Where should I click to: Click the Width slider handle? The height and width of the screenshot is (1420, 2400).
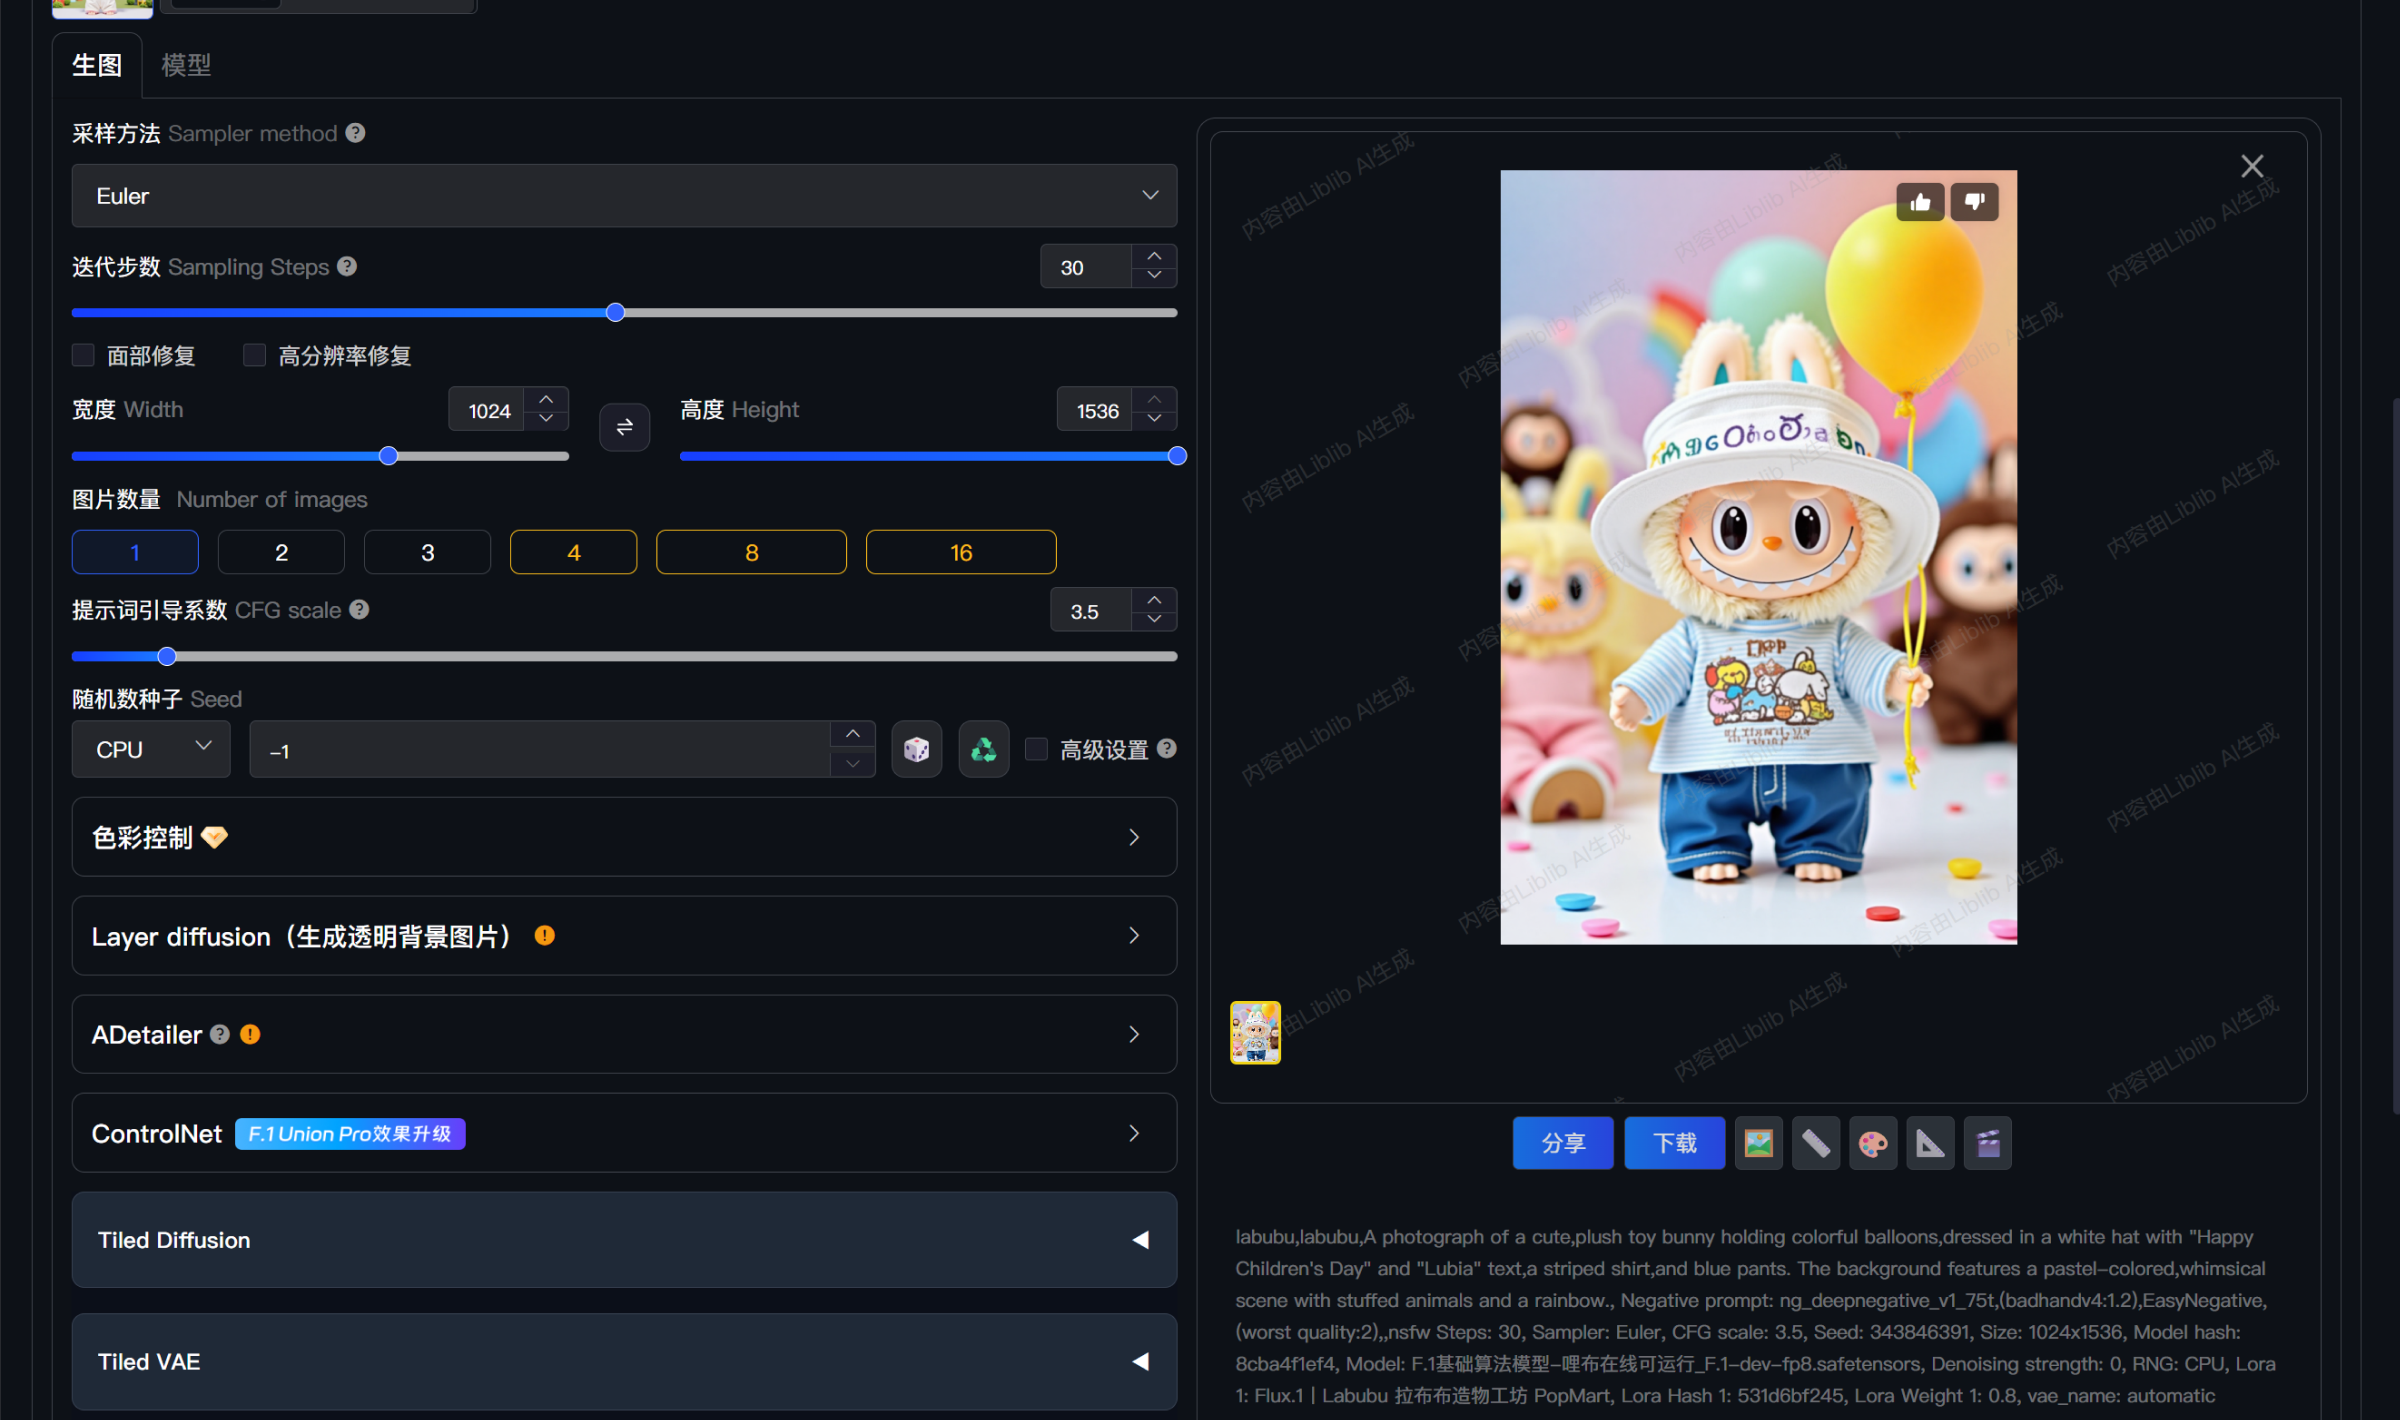click(389, 456)
